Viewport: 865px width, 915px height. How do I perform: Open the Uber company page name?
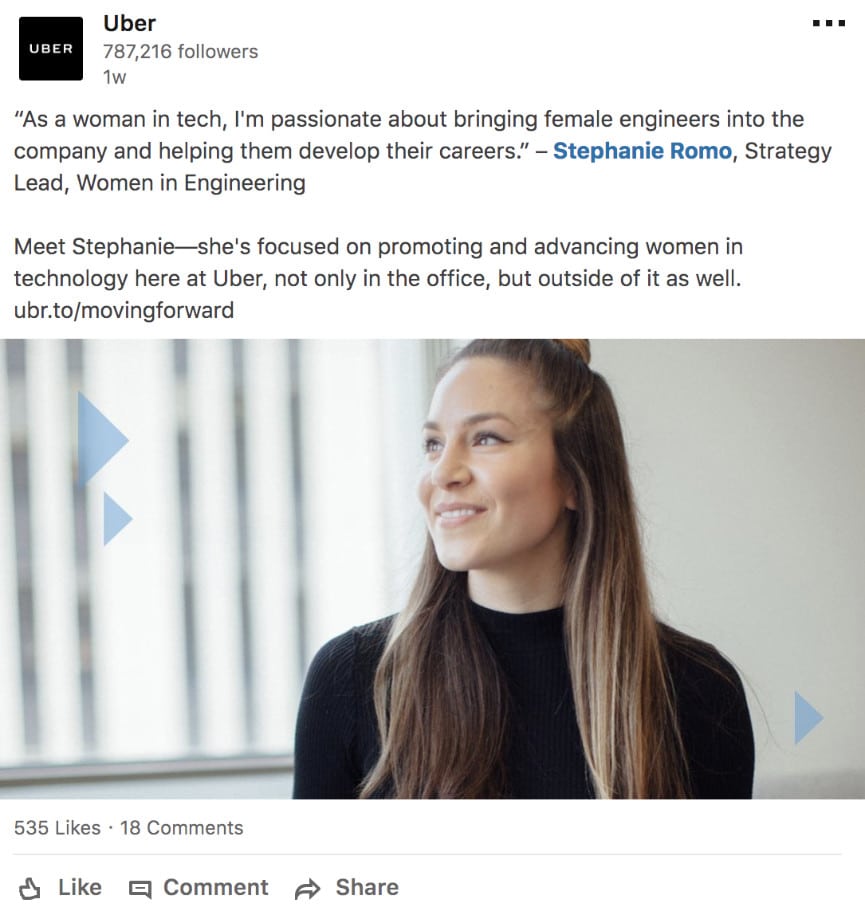129,23
